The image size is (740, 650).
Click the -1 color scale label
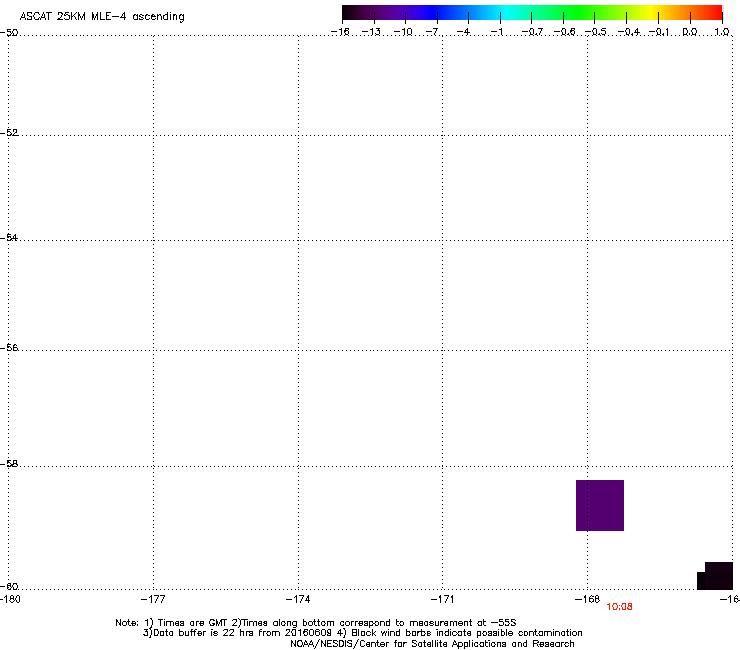point(496,32)
